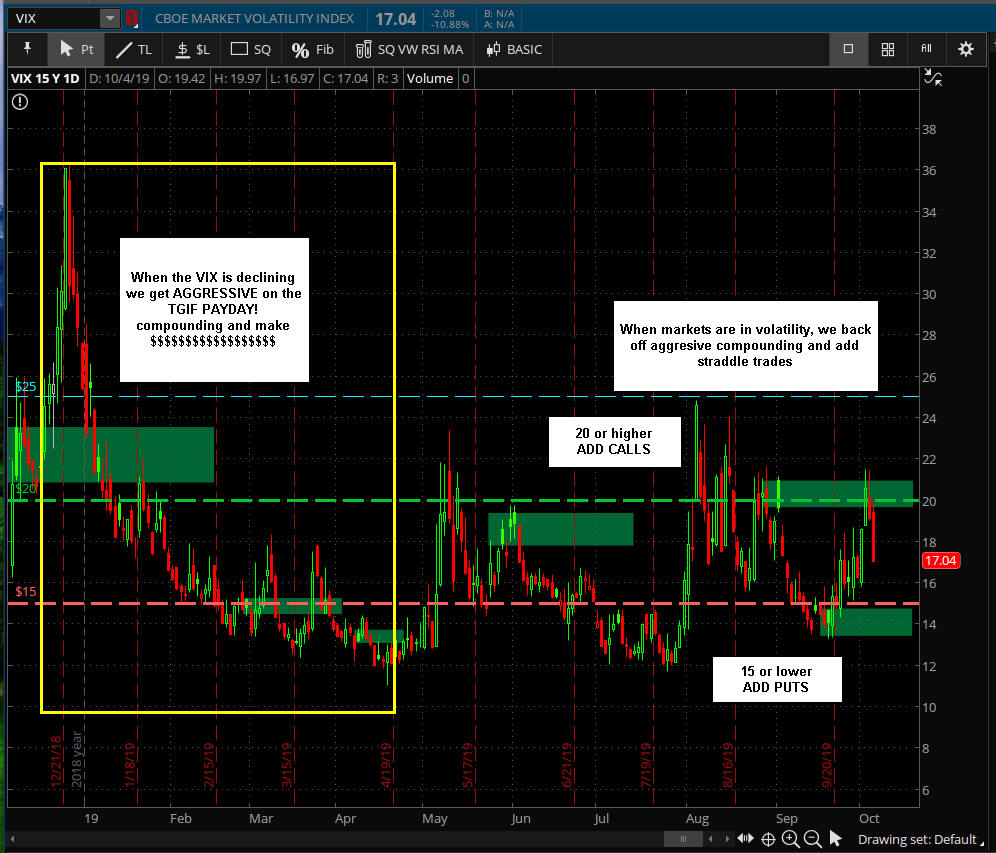This screenshot has height=853, width=996.
Task: Pin the drawing toolbar with the pushpin icon
Action: tap(27, 49)
